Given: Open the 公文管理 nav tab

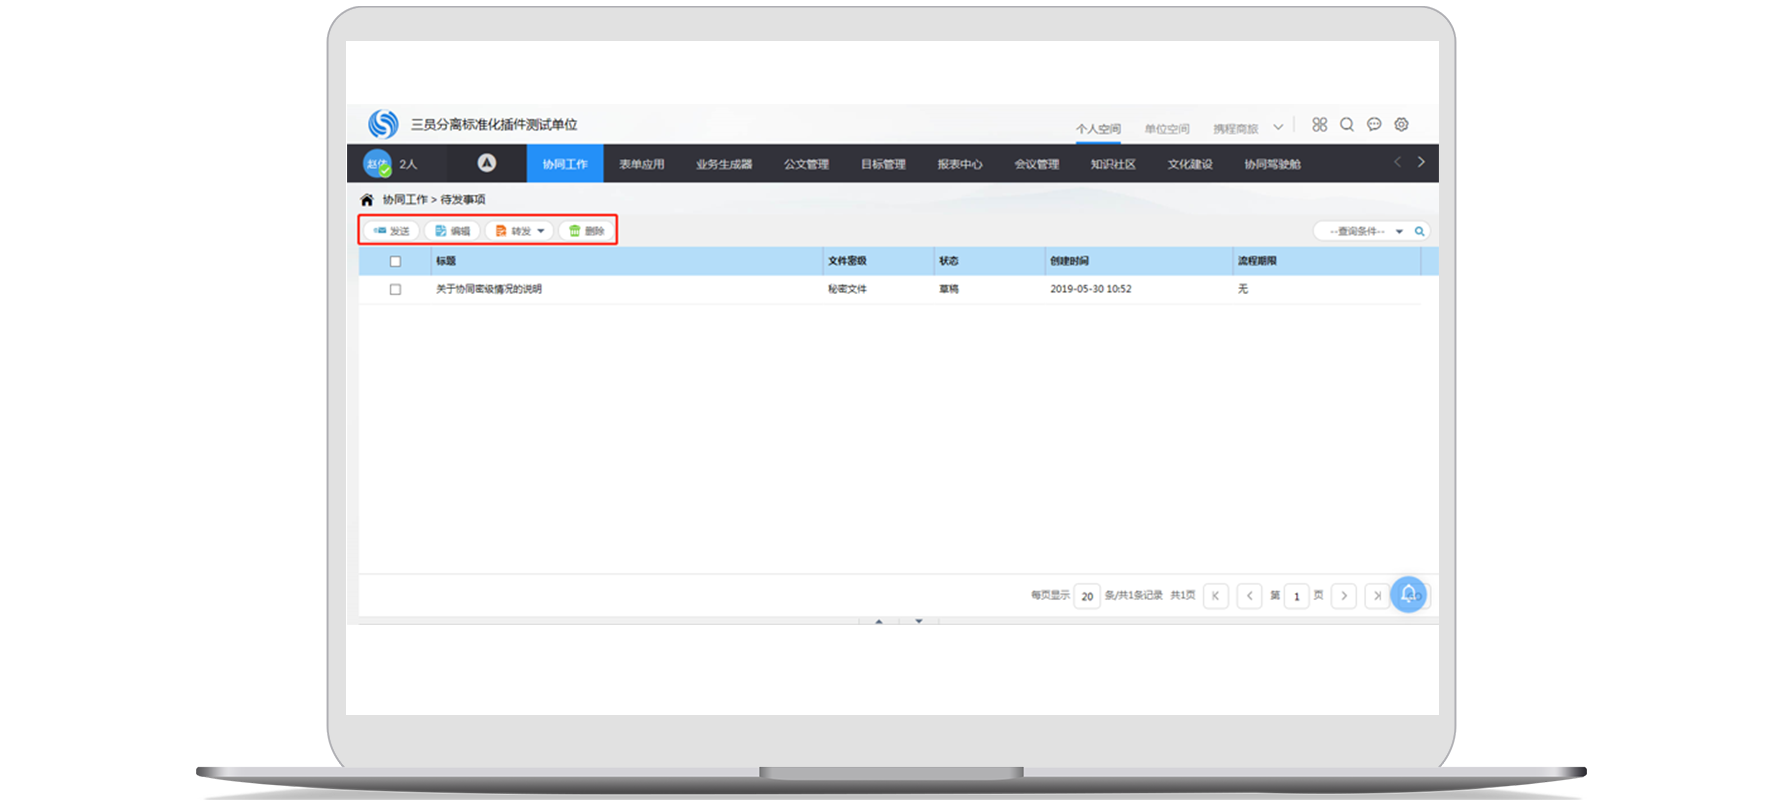Looking at the screenshot, I should click(x=806, y=164).
